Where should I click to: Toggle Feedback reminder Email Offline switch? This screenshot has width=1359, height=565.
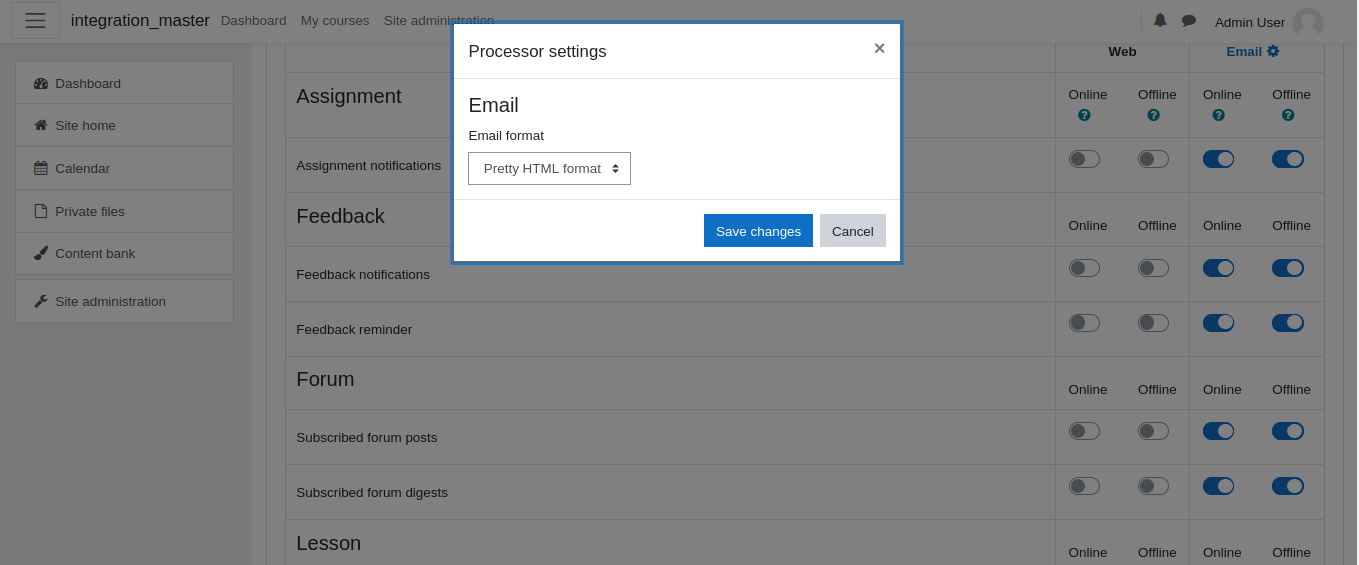pyautogui.click(x=1288, y=323)
